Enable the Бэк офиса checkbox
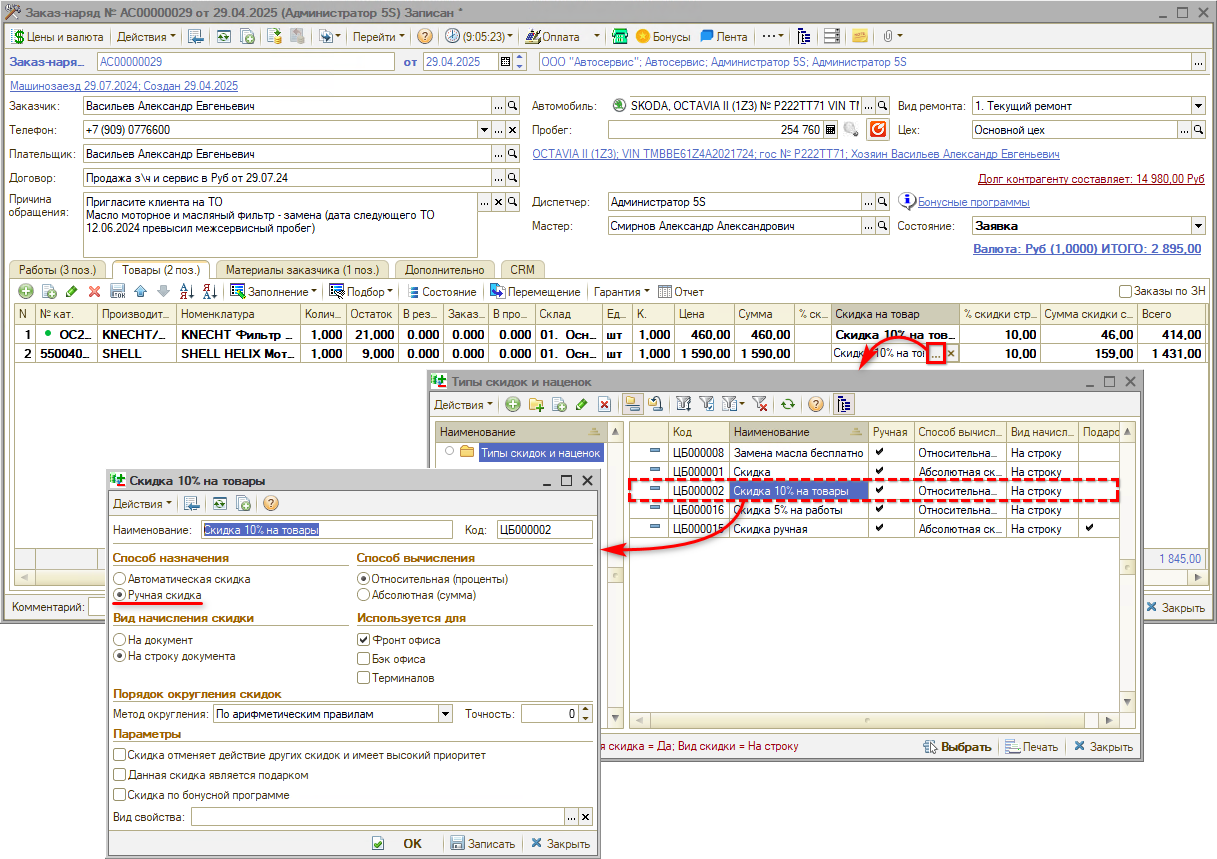Screen dimensions: 1217x859 pyautogui.click(x=364, y=659)
